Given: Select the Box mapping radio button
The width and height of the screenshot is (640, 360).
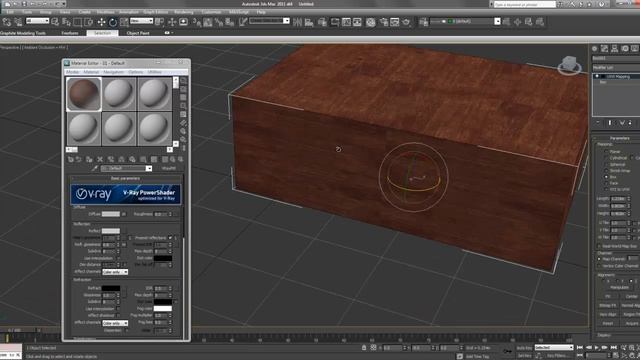Looking at the screenshot, I should point(606,177).
